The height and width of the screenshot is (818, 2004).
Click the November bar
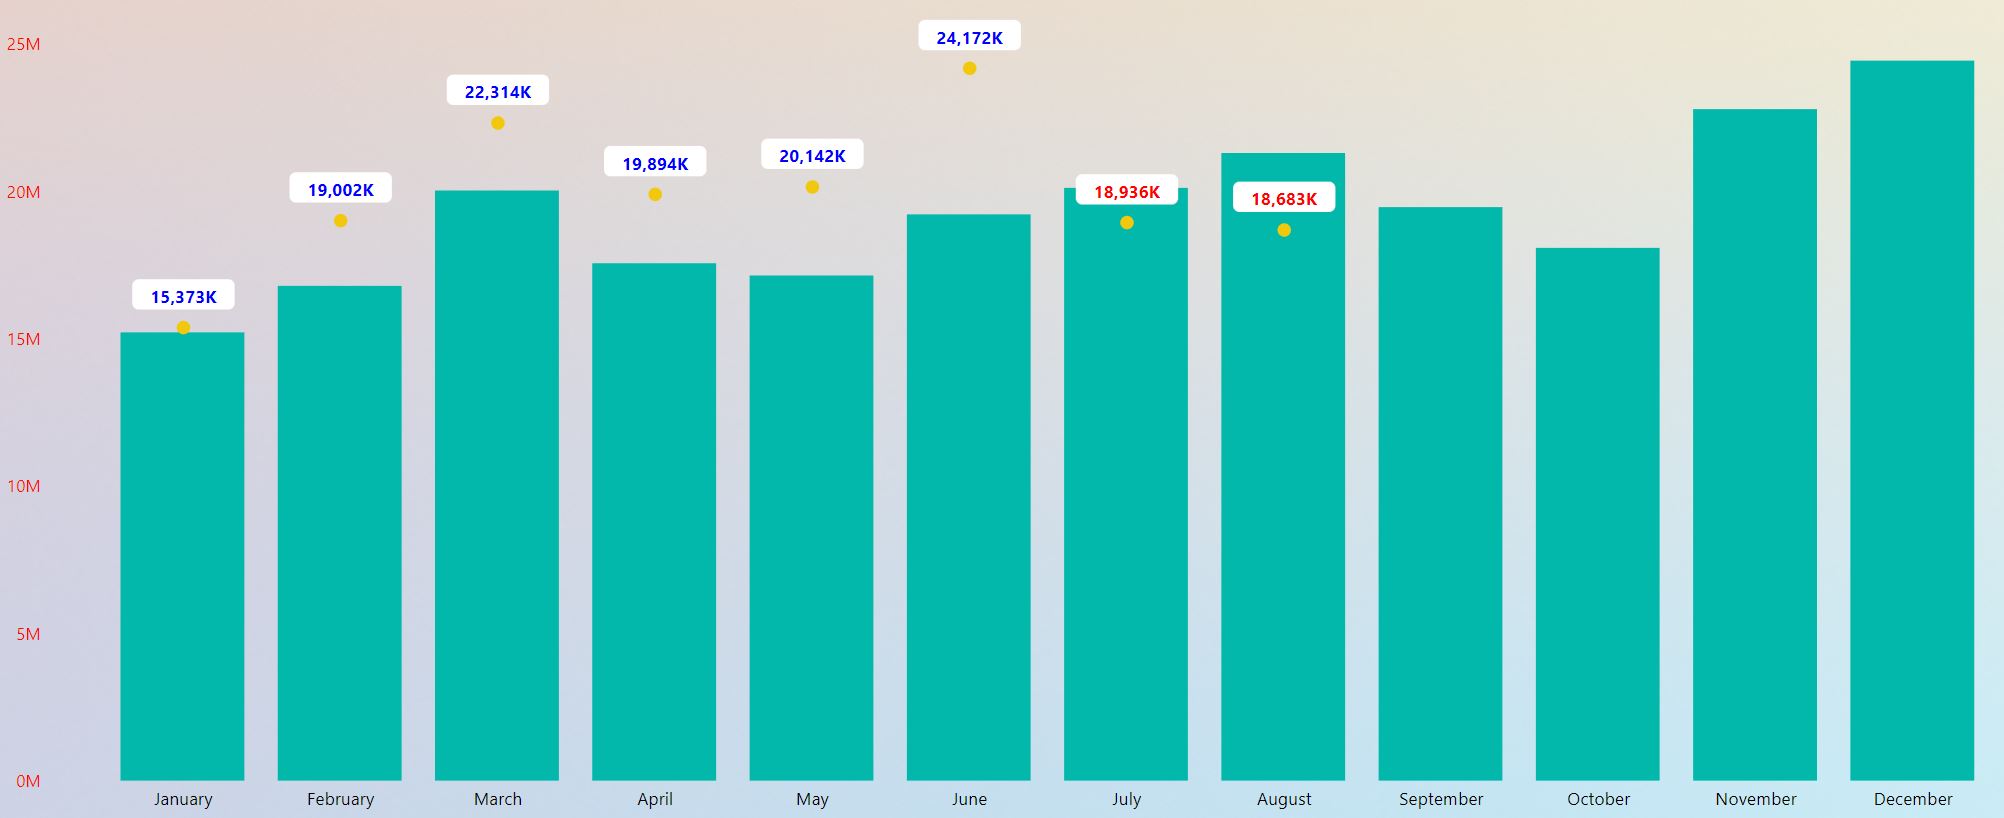pos(1755,445)
